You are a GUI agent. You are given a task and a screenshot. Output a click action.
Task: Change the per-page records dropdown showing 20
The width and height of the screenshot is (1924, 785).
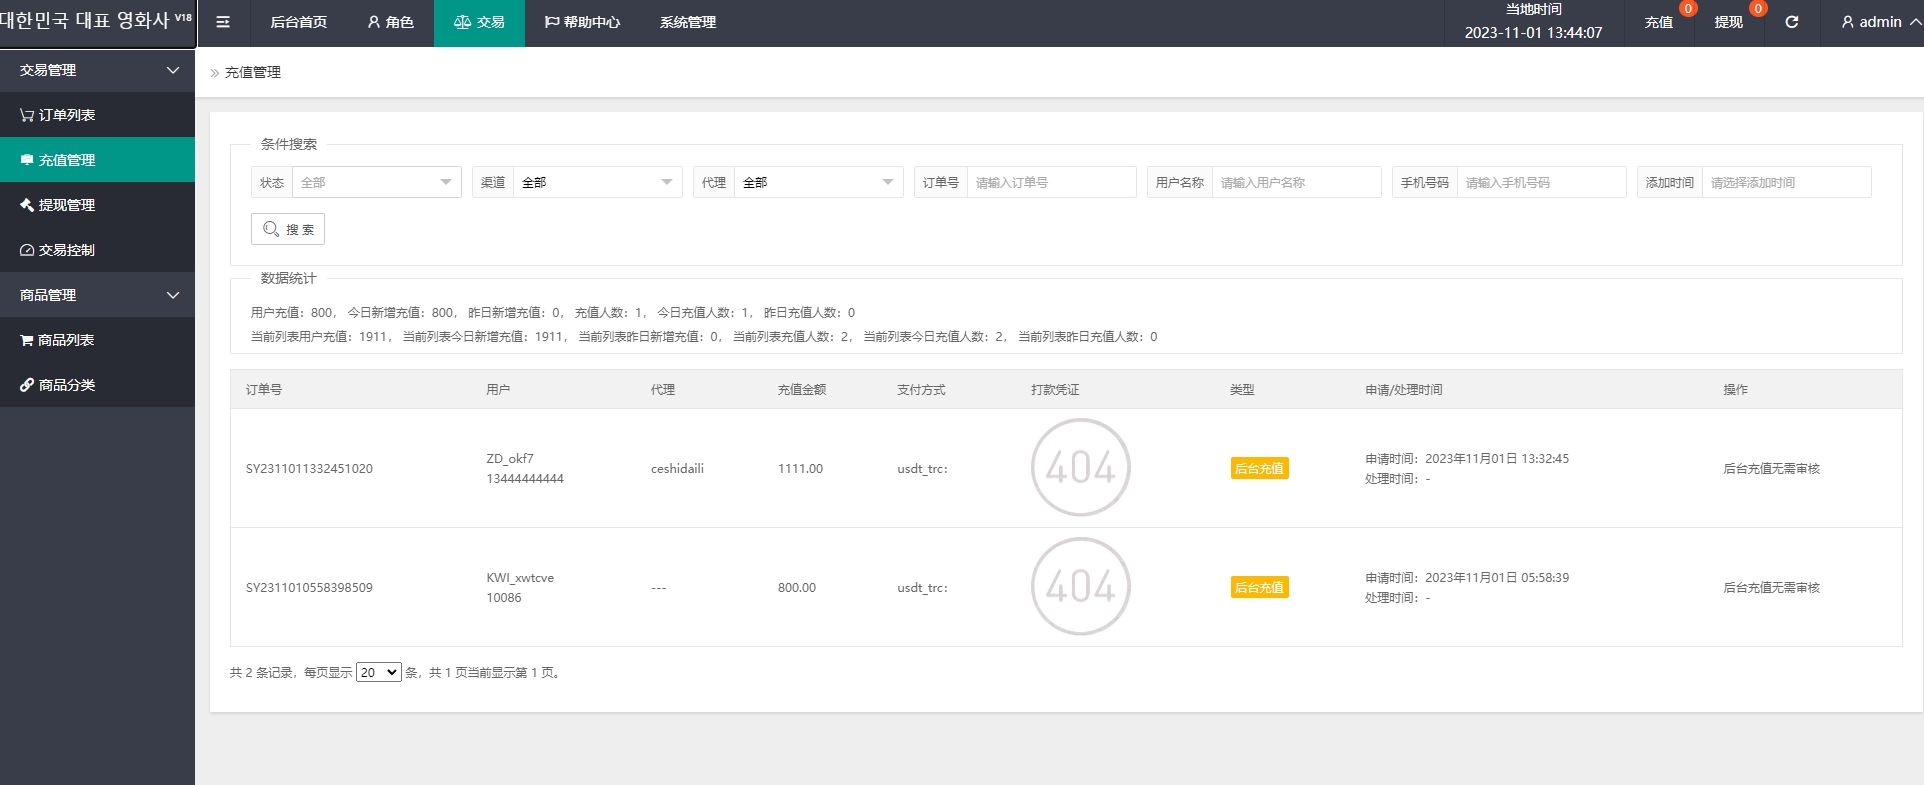pyautogui.click(x=379, y=673)
